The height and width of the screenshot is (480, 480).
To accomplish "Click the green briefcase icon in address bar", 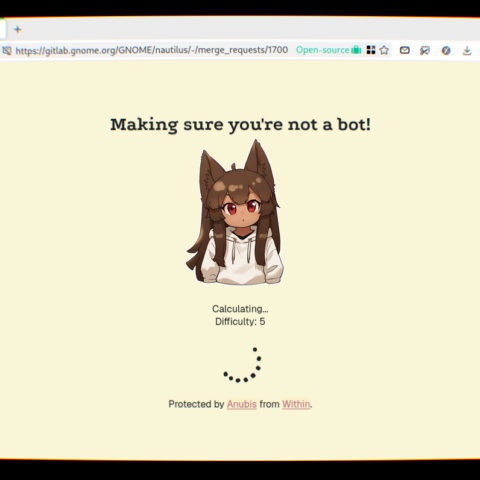I will coord(356,50).
